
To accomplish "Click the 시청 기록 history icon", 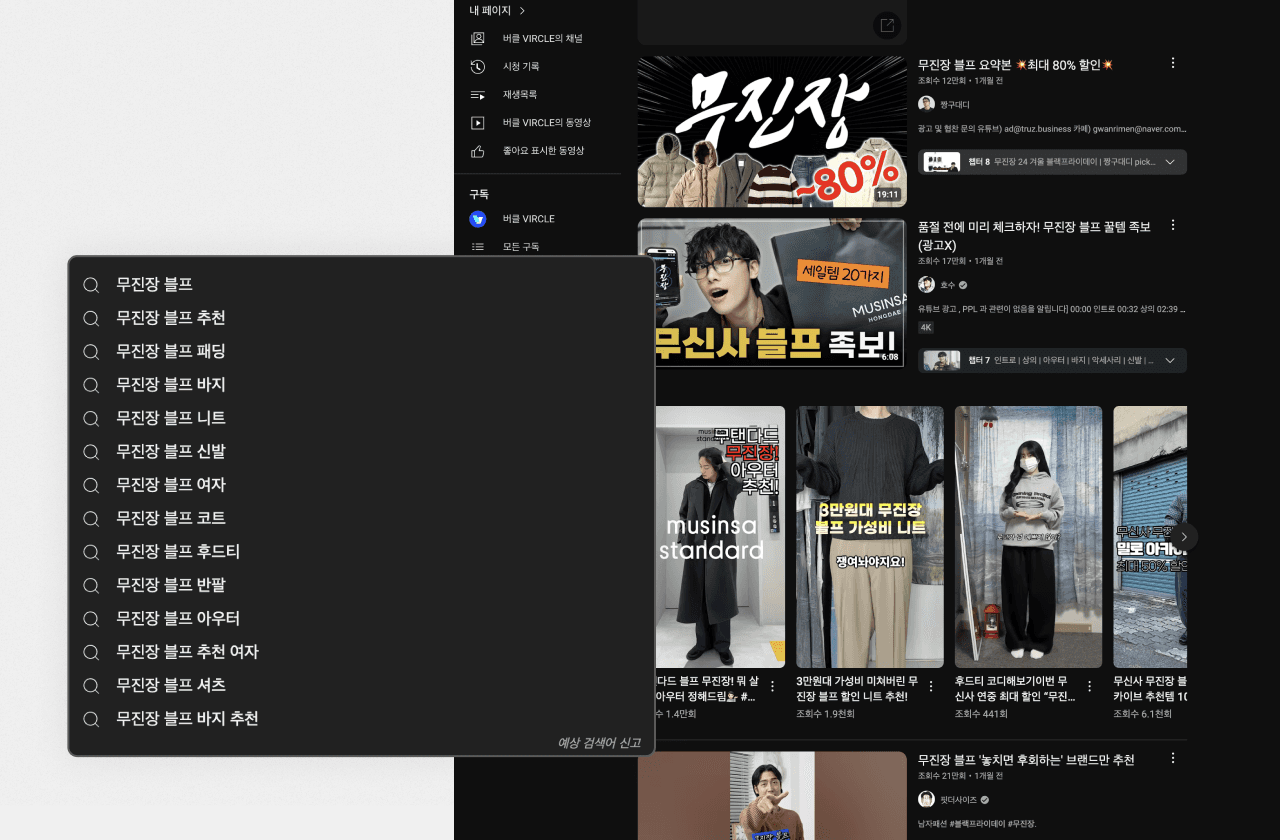I will (478, 66).
